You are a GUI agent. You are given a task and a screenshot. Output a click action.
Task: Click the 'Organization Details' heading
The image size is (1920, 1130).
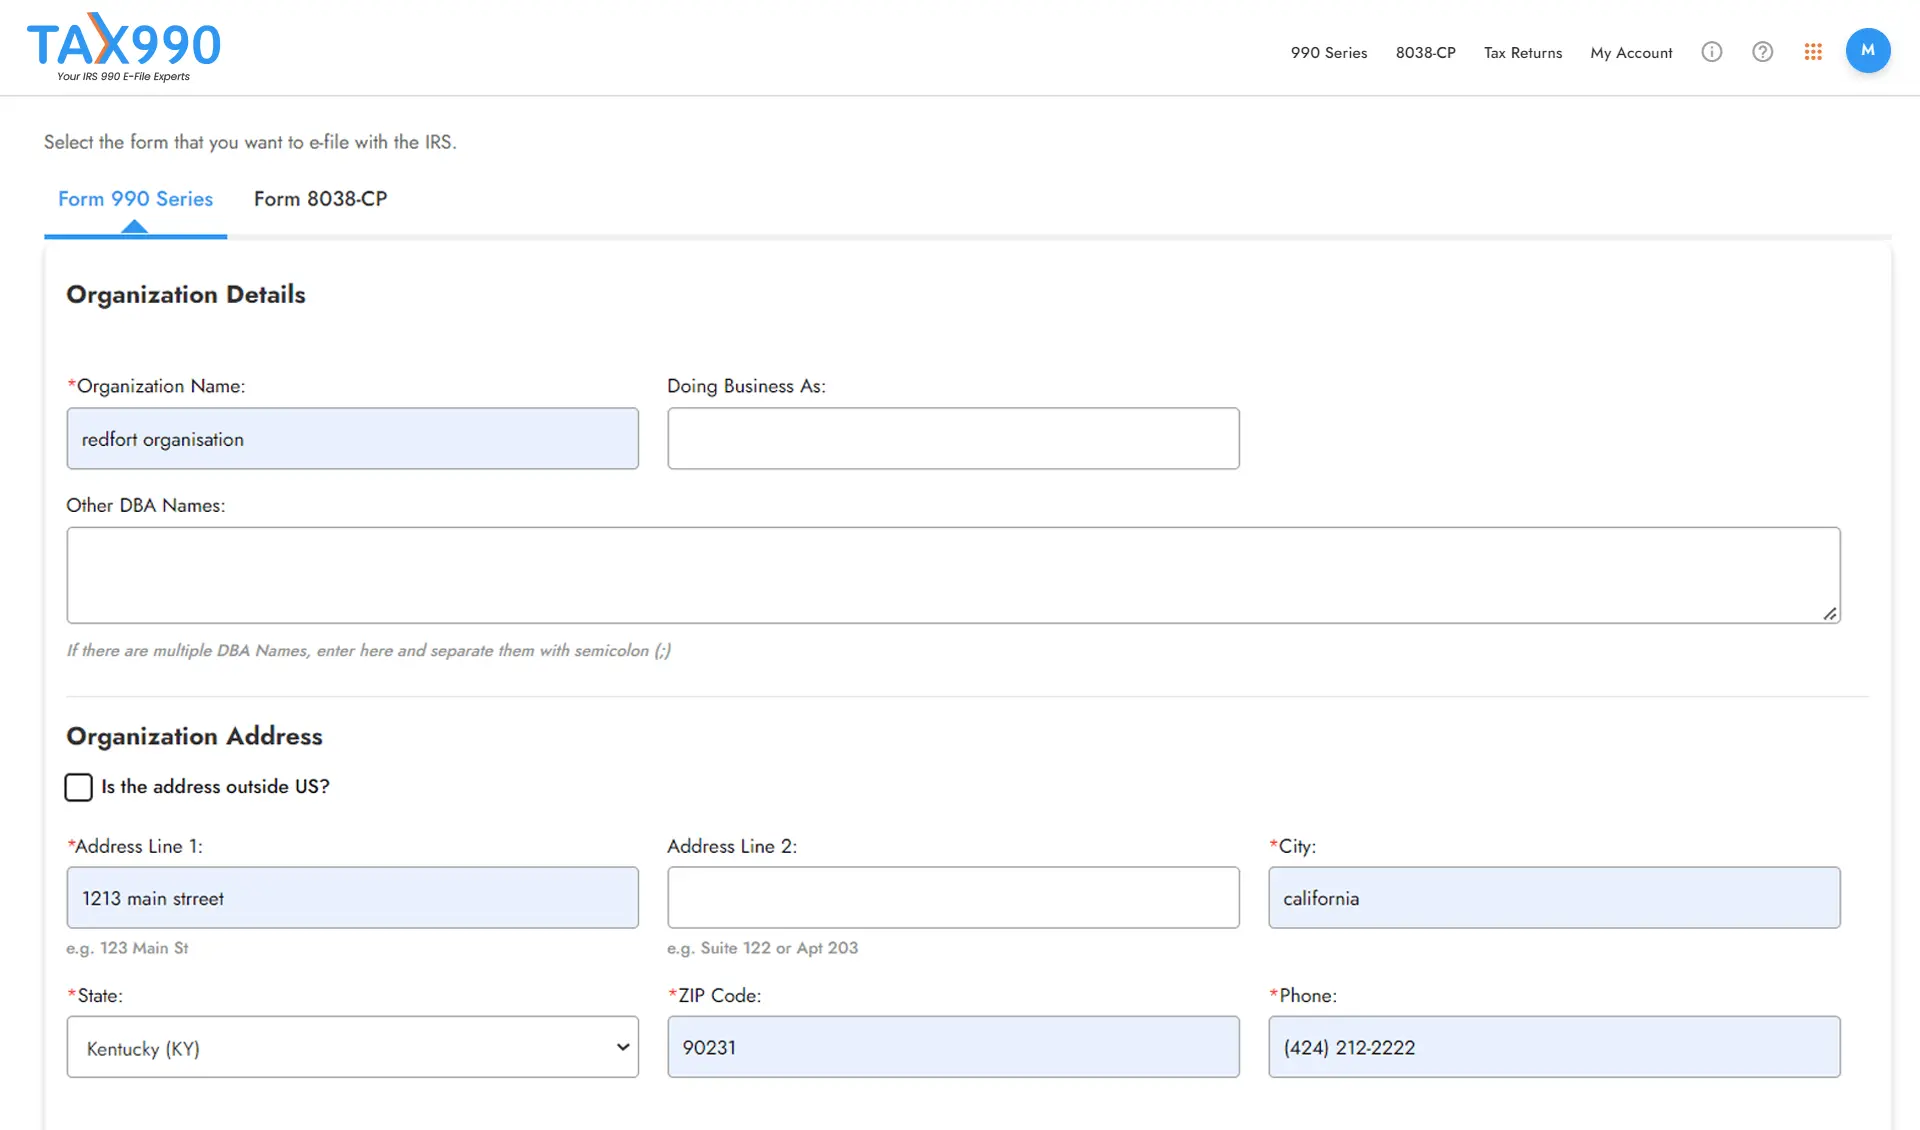click(186, 295)
